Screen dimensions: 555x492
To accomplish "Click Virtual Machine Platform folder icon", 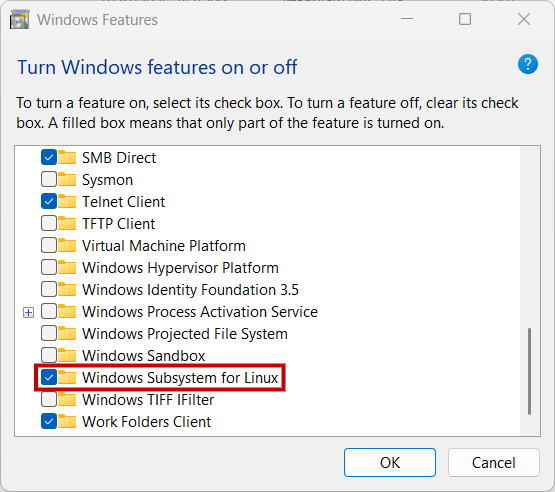I will (x=67, y=245).
